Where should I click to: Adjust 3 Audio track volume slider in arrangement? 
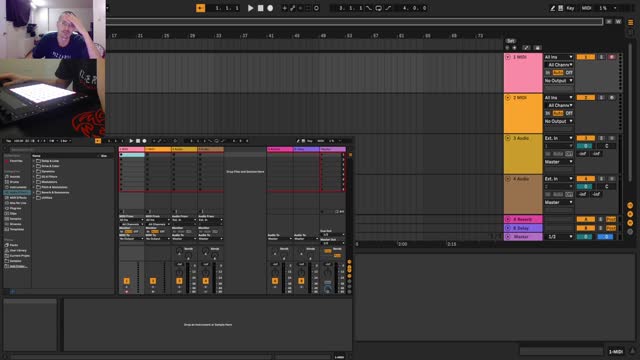pyautogui.click(x=585, y=146)
